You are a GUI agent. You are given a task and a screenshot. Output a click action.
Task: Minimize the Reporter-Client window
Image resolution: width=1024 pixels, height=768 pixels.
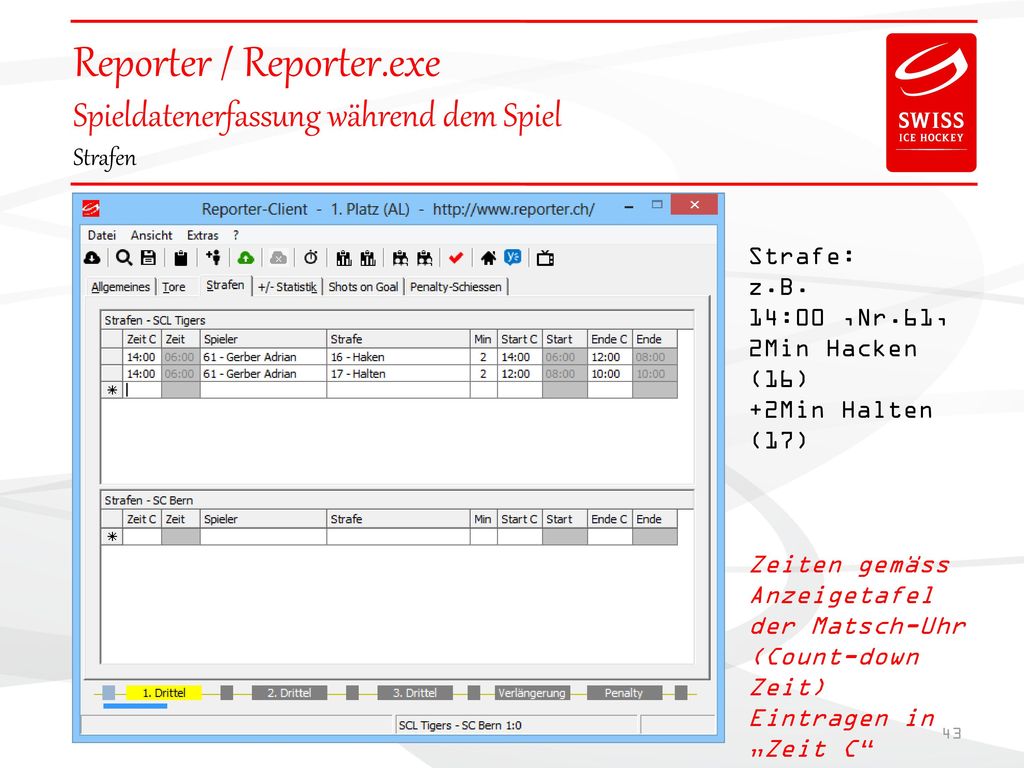[628, 207]
